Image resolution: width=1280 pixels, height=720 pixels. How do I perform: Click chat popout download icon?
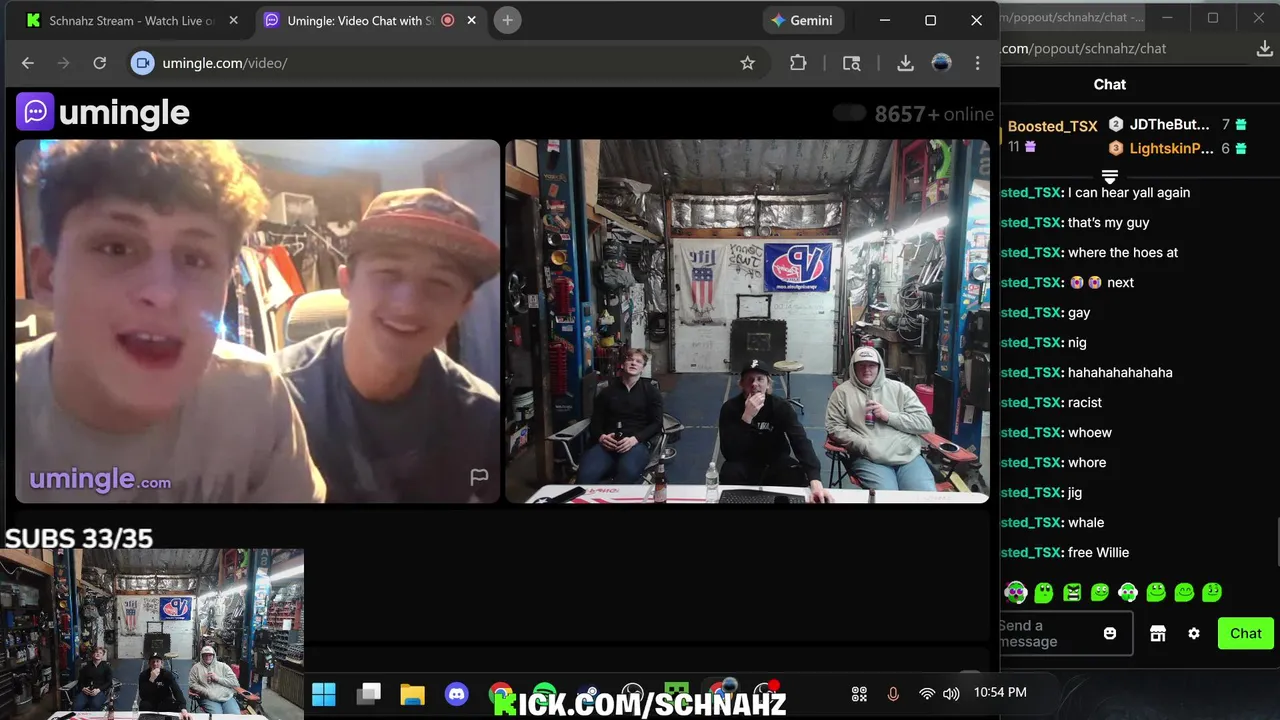coord(1264,48)
